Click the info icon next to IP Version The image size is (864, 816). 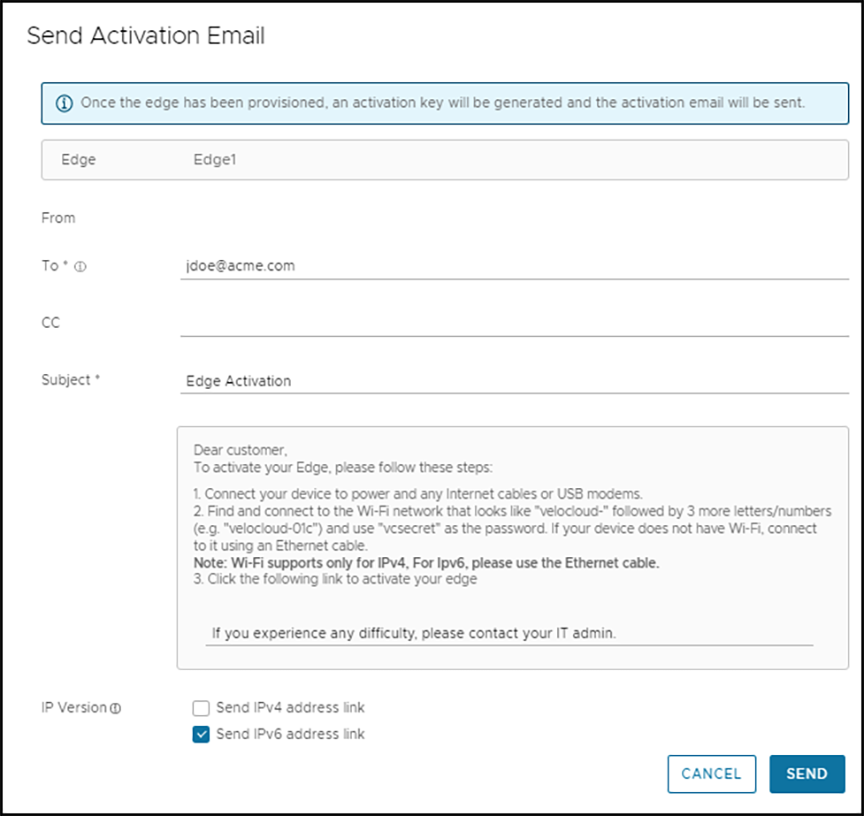(x=114, y=708)
